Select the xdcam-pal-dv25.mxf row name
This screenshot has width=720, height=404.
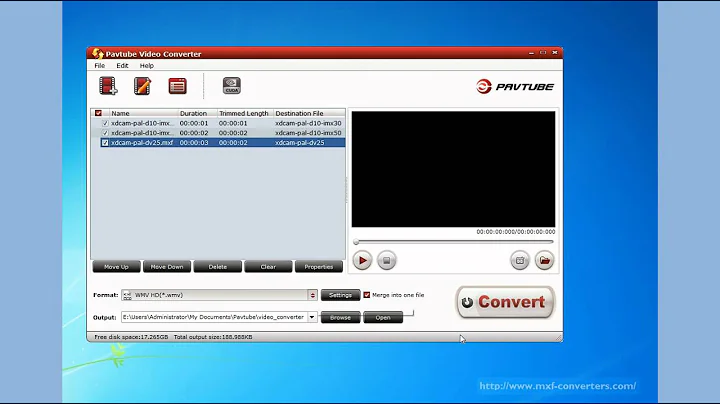tap(142, 143)
